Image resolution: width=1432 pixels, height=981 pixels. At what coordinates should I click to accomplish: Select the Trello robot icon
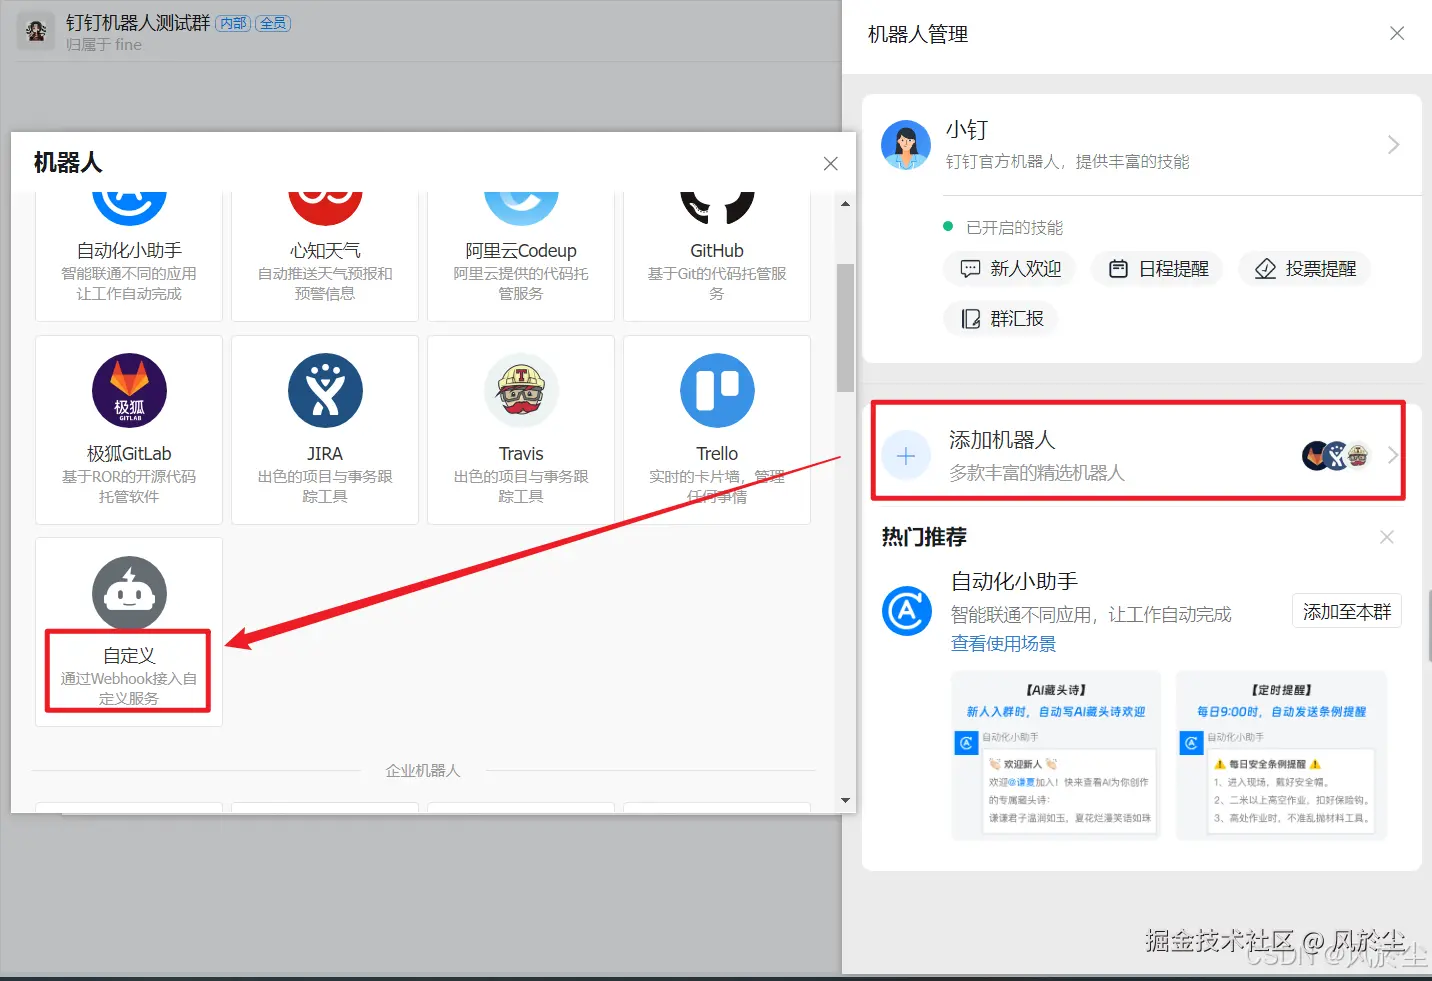pos(716,391)
